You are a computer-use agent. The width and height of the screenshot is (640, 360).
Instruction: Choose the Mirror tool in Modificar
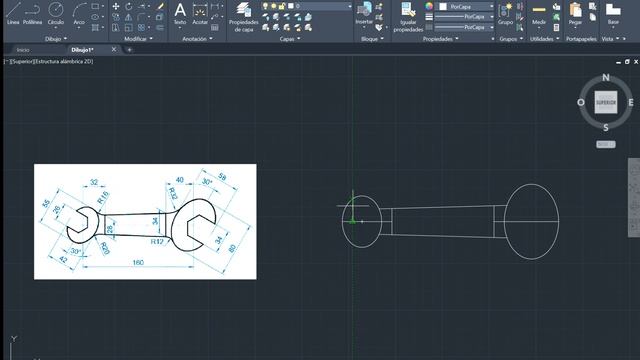tap(129, 17)
